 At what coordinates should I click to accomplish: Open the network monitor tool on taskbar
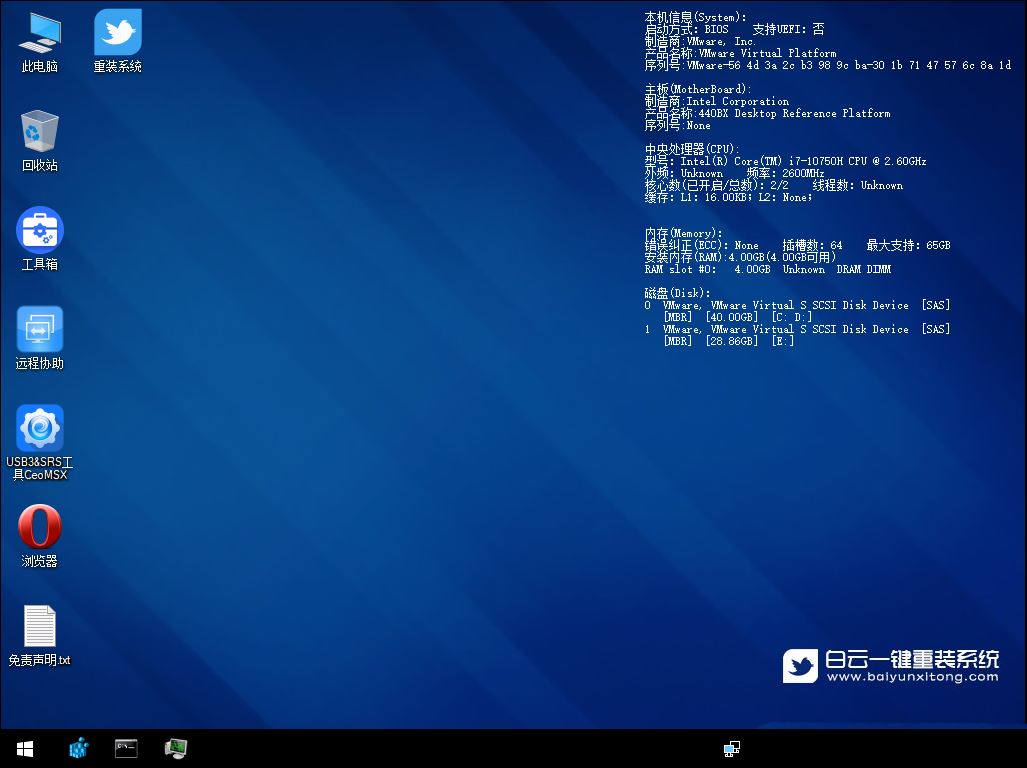click(176, 748)
